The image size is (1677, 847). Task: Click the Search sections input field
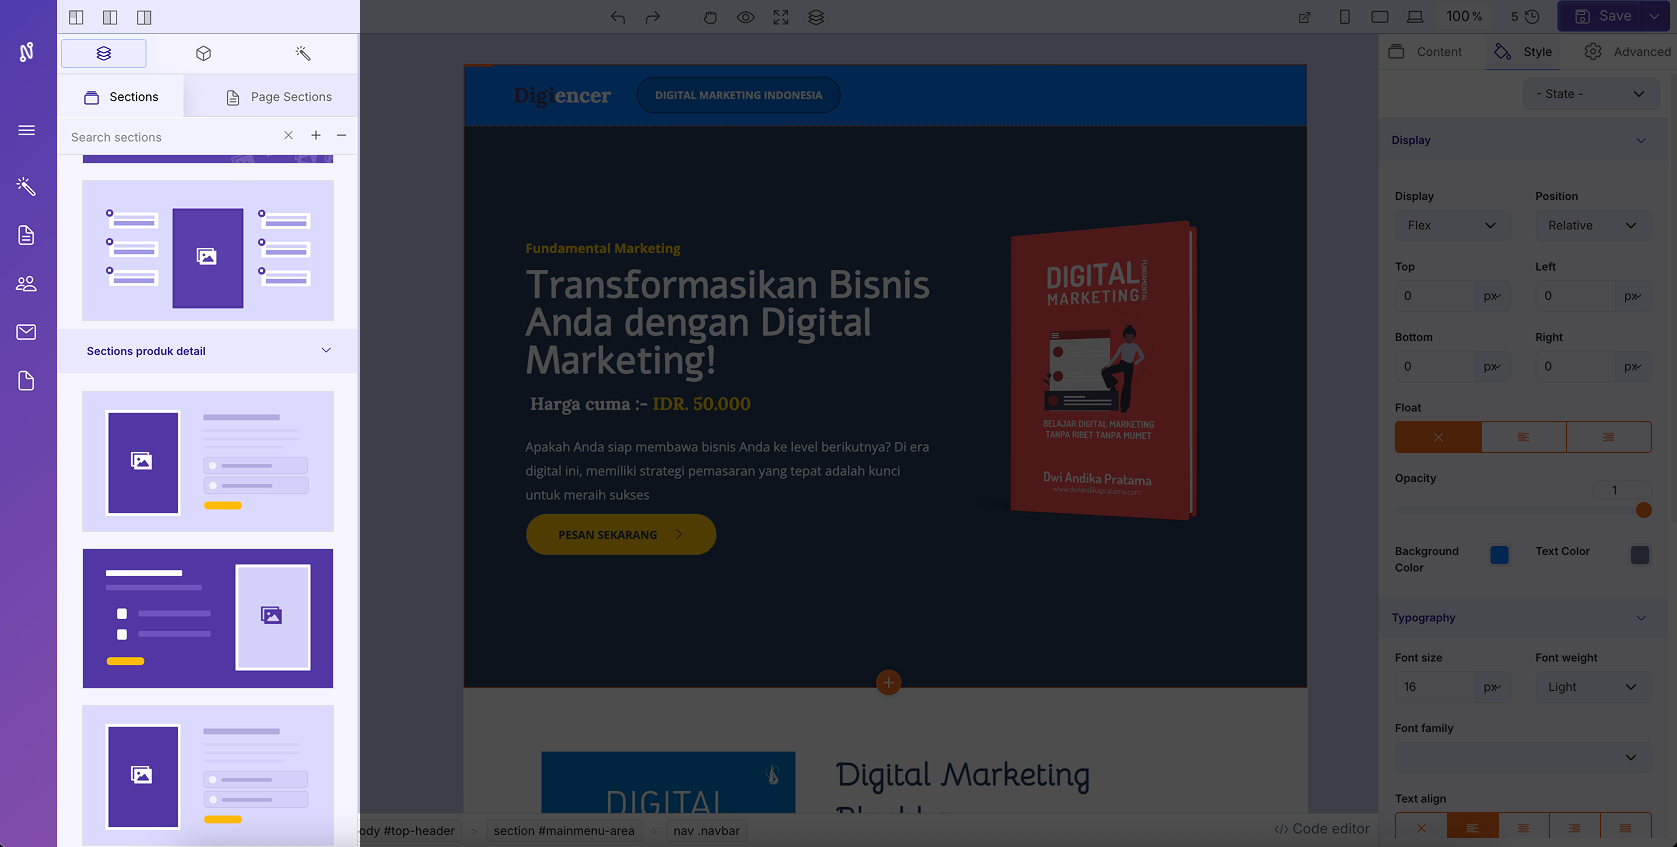click(x=170, y=137)
